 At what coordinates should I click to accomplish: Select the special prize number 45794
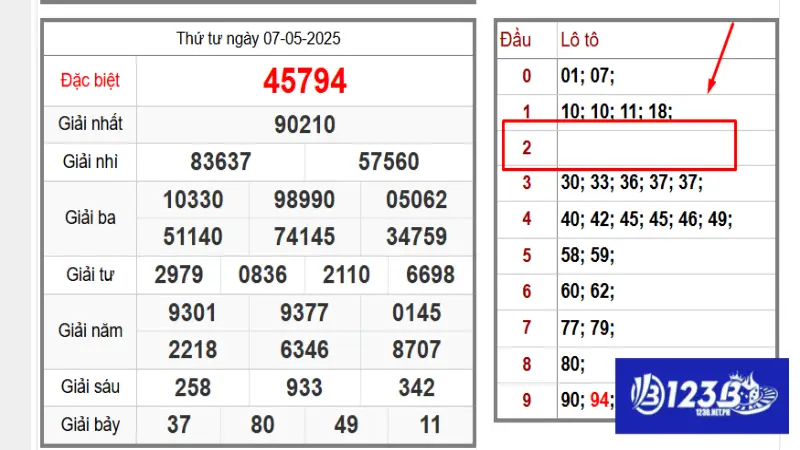point(305,81)
